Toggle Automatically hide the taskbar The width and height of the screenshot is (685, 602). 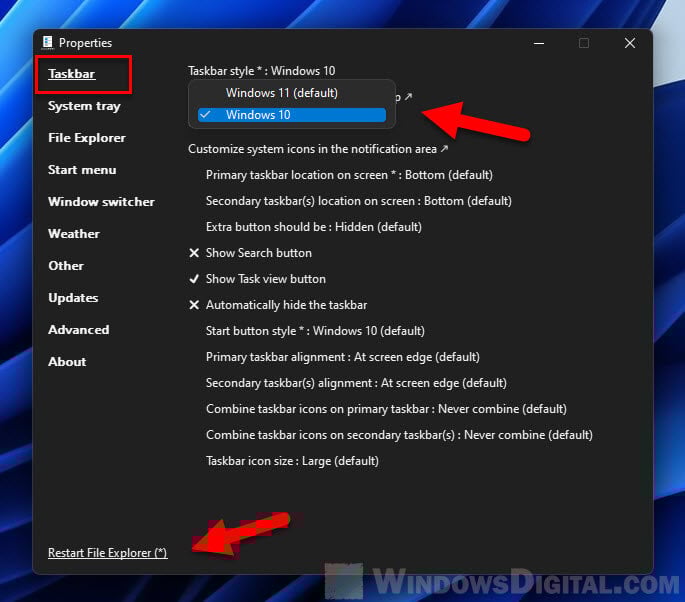pos(278,305)
